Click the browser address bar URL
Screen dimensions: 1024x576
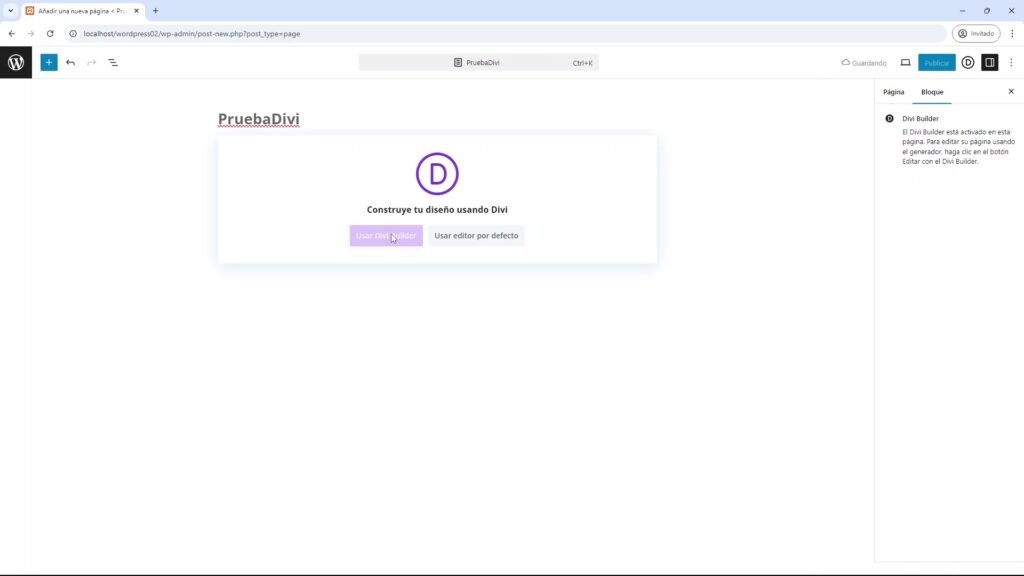(192, 34)
